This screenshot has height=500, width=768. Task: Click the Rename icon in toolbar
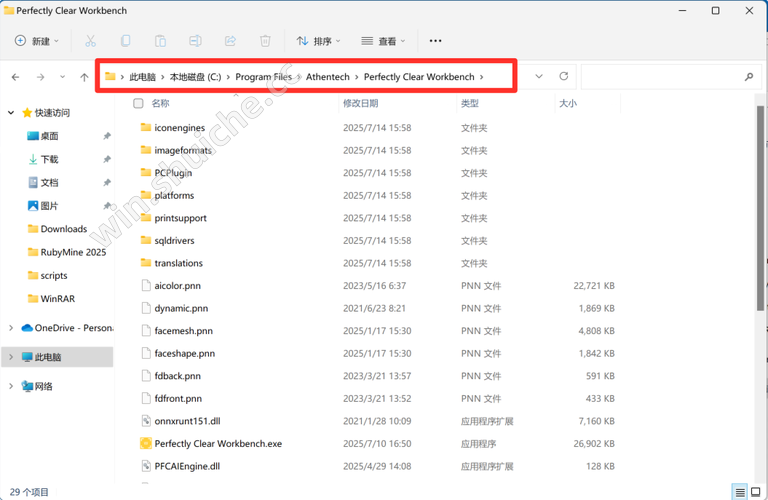coord(195,41)
